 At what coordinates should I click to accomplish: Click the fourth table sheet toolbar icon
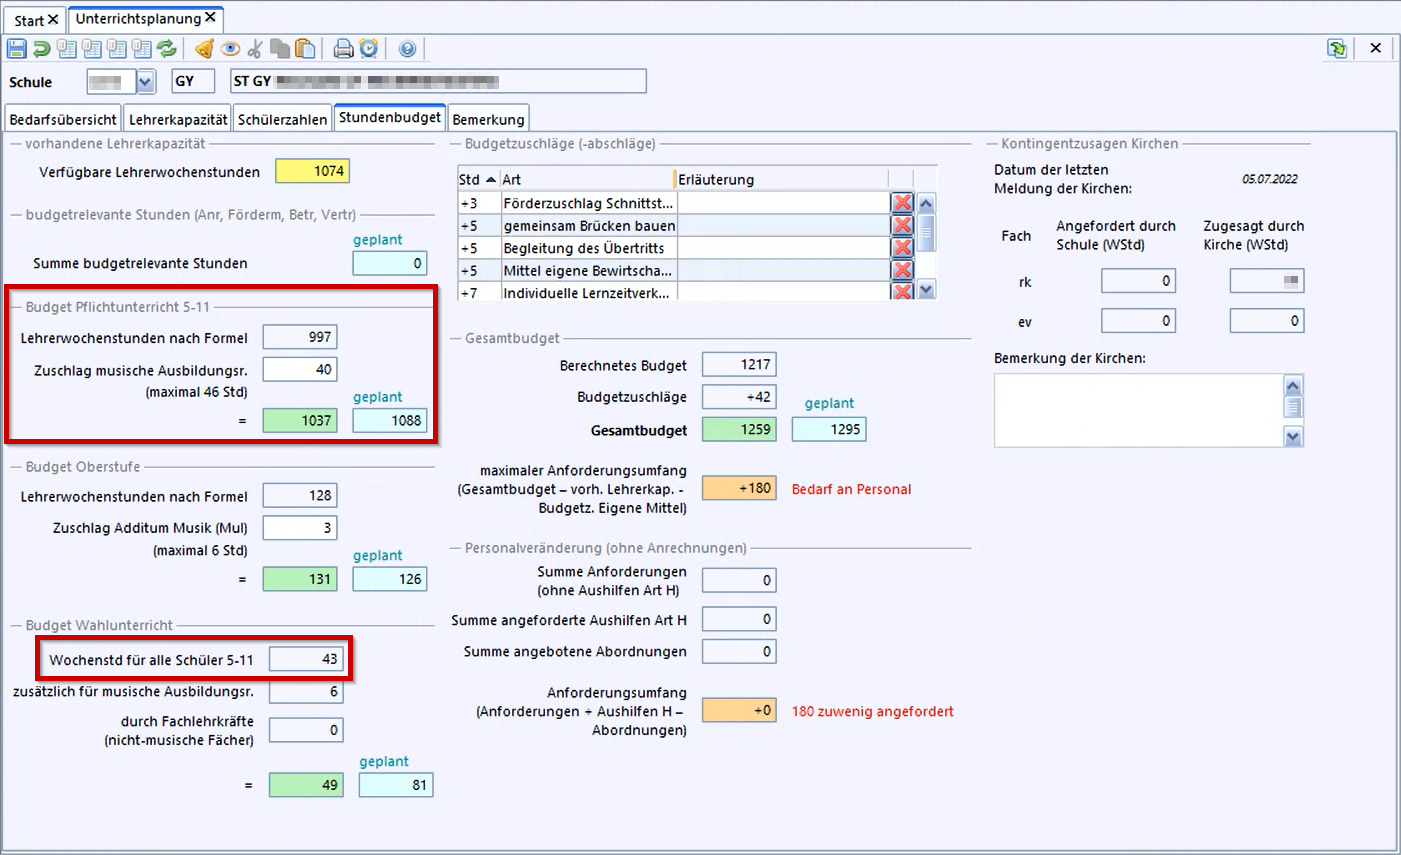141,49
